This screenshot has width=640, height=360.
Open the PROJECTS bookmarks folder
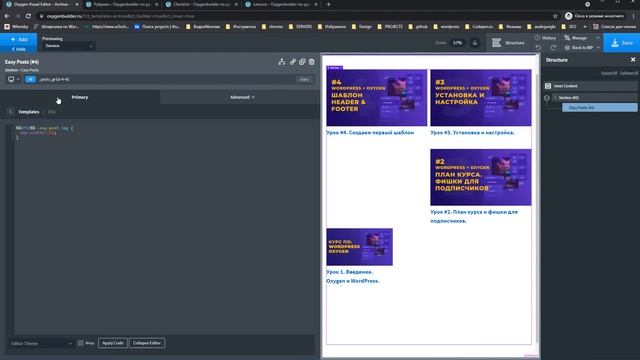tap(390, 27)
